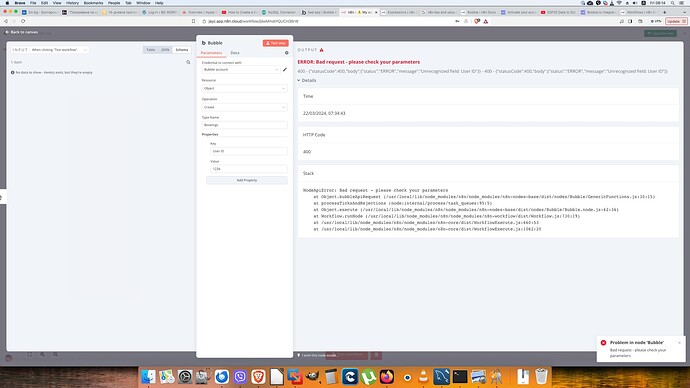Open Bubble node settings gear
The image size is (690, 388).
(286, 53)
